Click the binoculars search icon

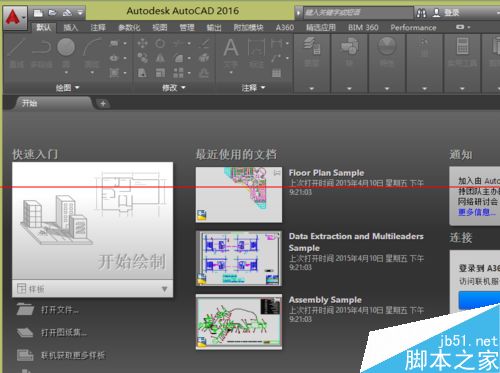(x=421, y=13)
